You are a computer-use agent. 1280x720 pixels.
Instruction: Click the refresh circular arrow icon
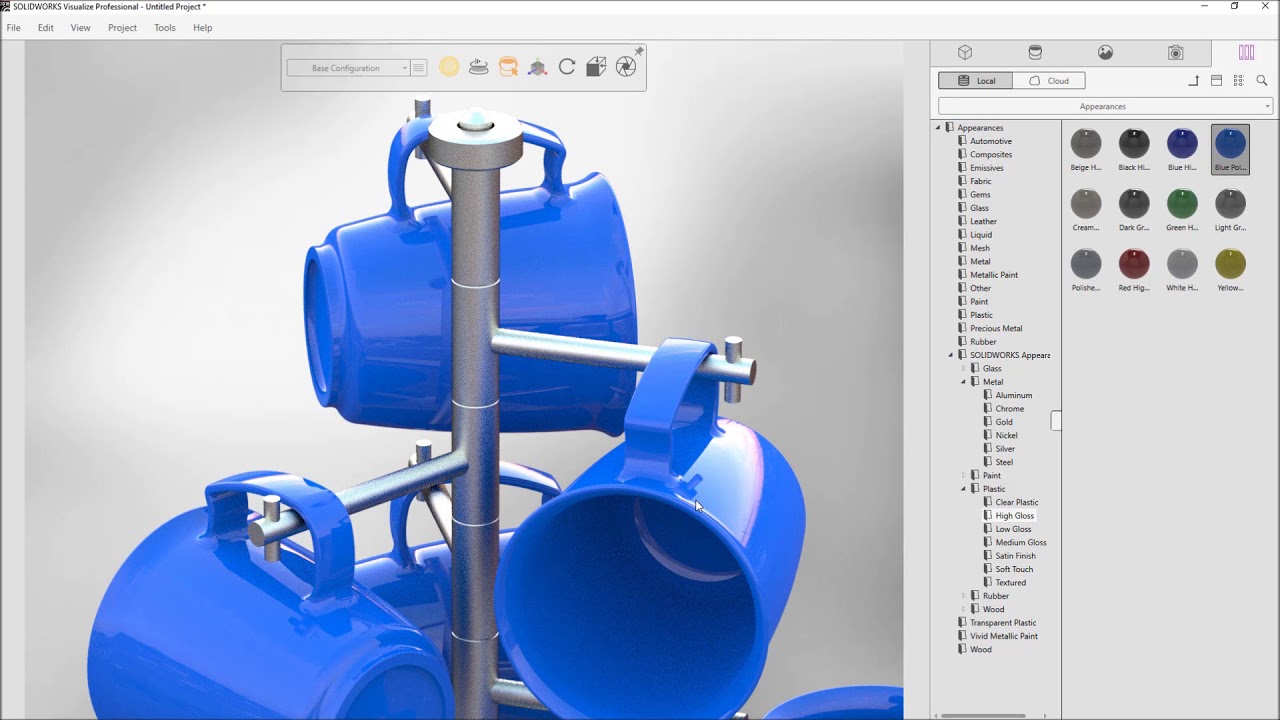click(x=567, y=67)
